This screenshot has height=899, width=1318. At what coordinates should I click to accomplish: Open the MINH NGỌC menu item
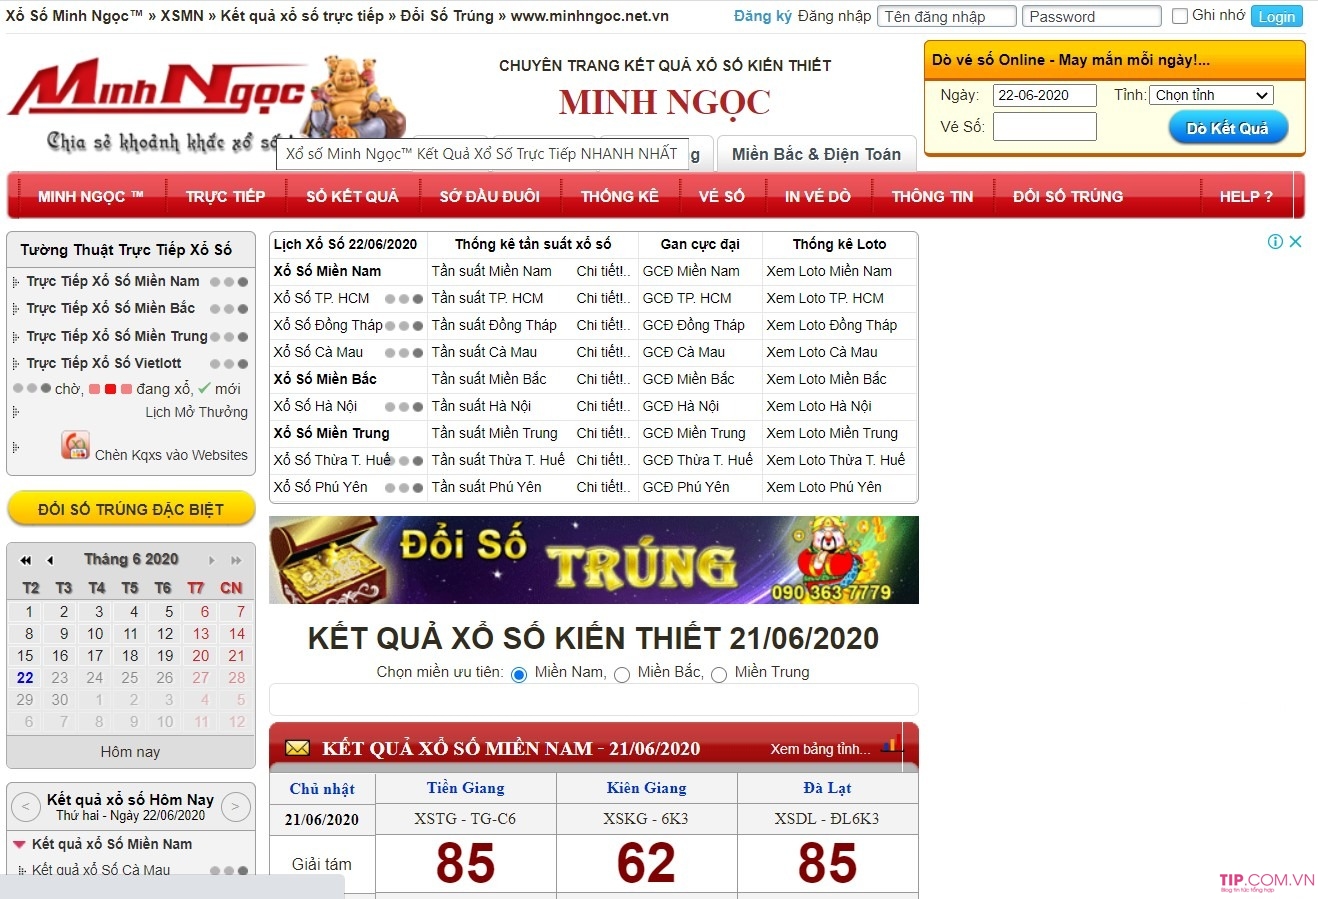(x=91, y=196)
